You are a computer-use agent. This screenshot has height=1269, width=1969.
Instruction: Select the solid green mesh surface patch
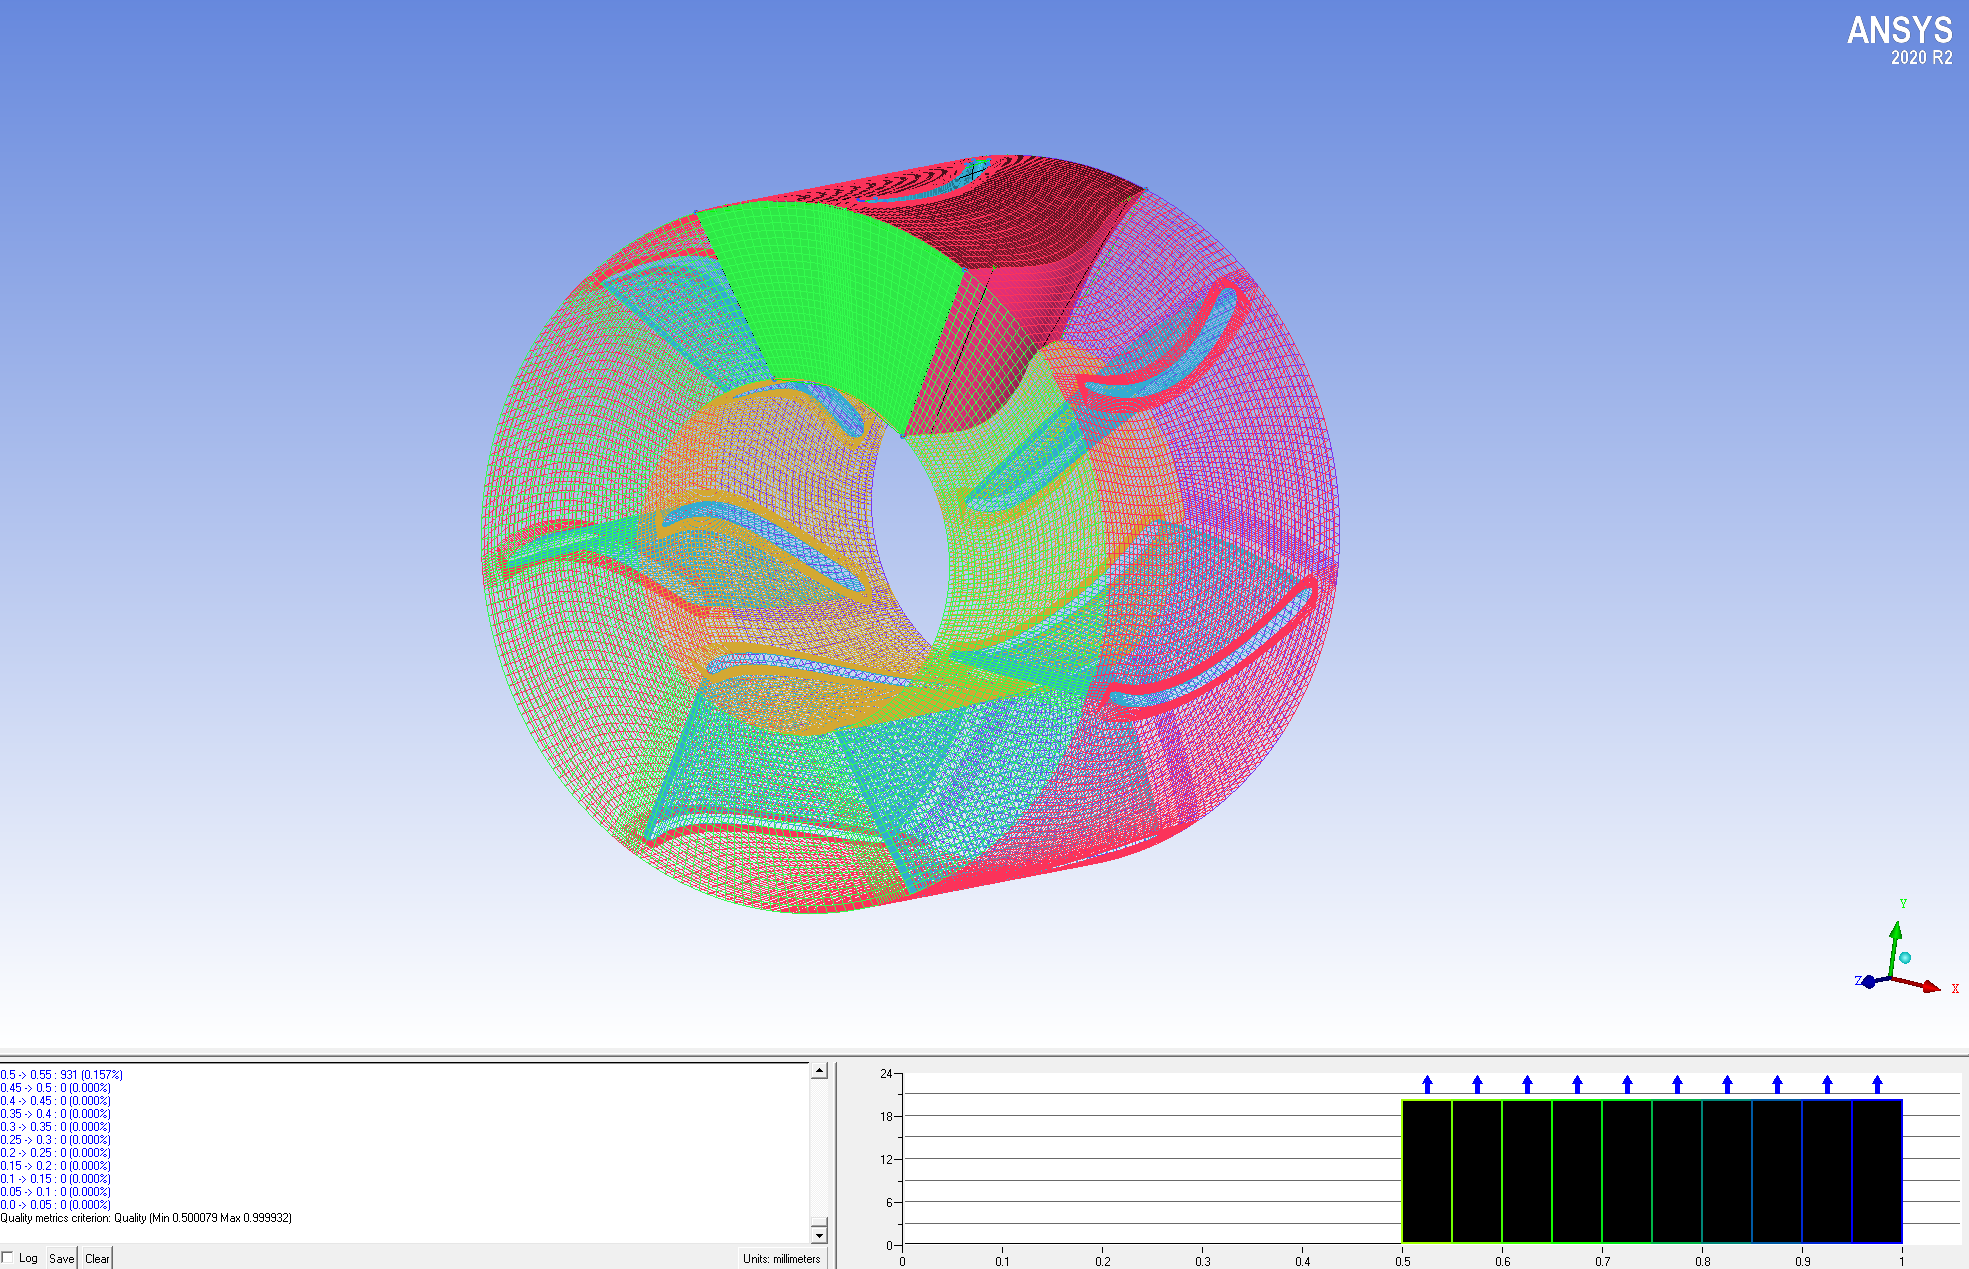coord(830,300)
